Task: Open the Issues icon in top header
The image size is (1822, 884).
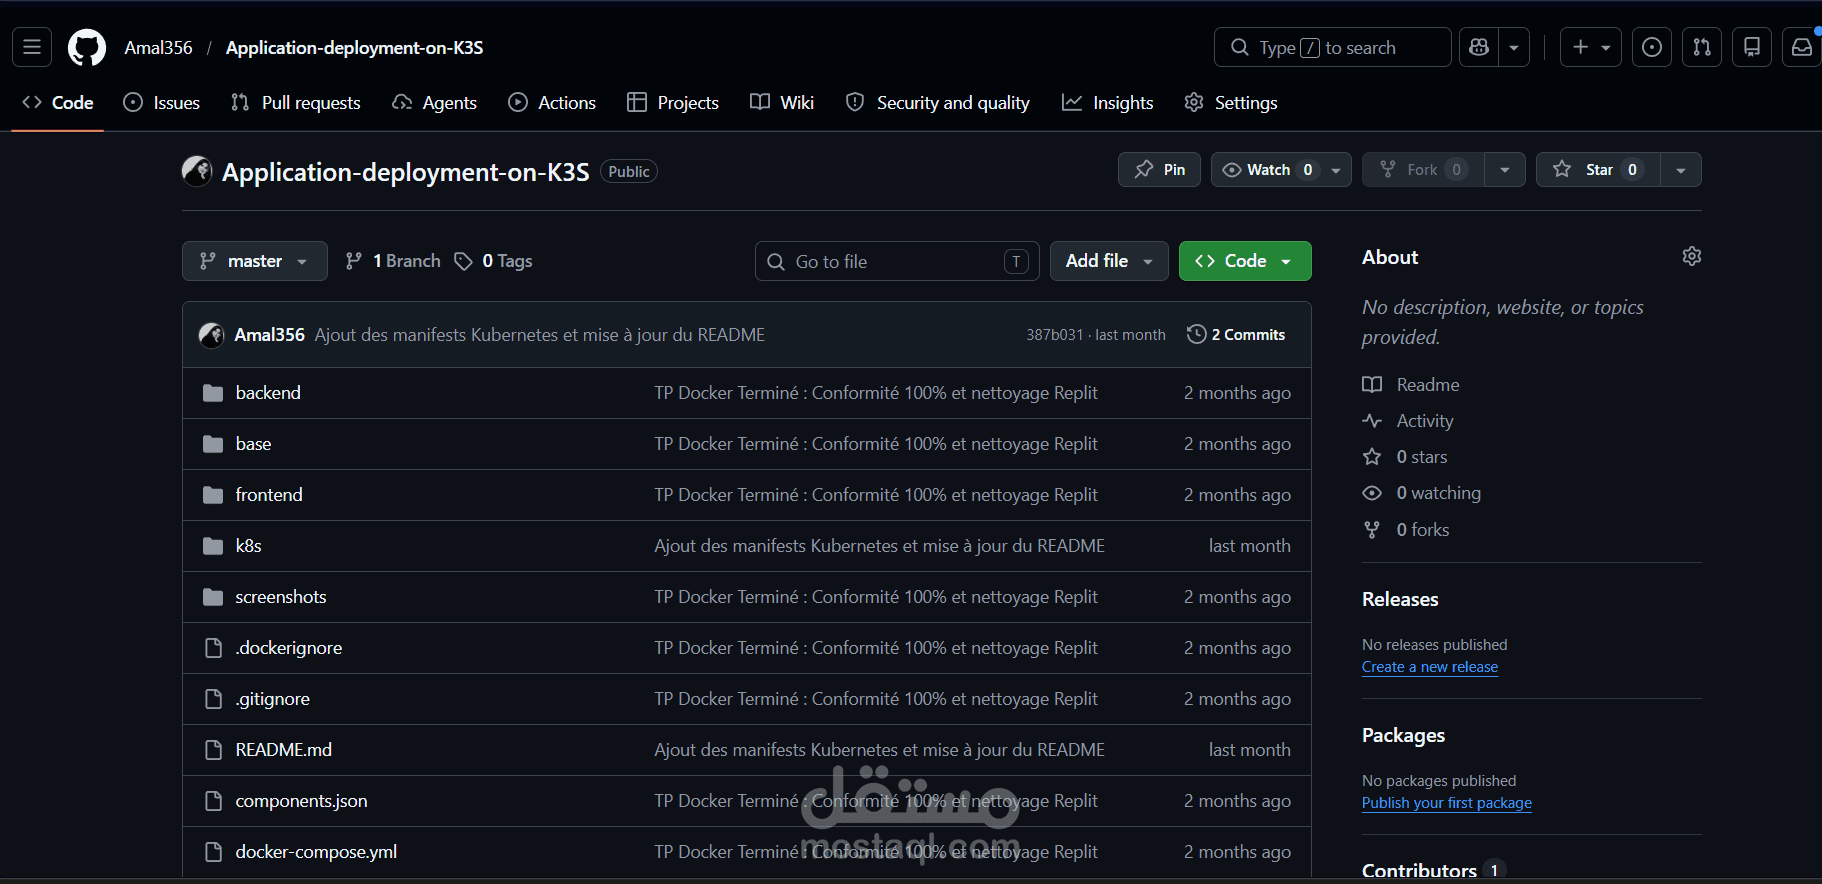Action: tap(1652, 47)
